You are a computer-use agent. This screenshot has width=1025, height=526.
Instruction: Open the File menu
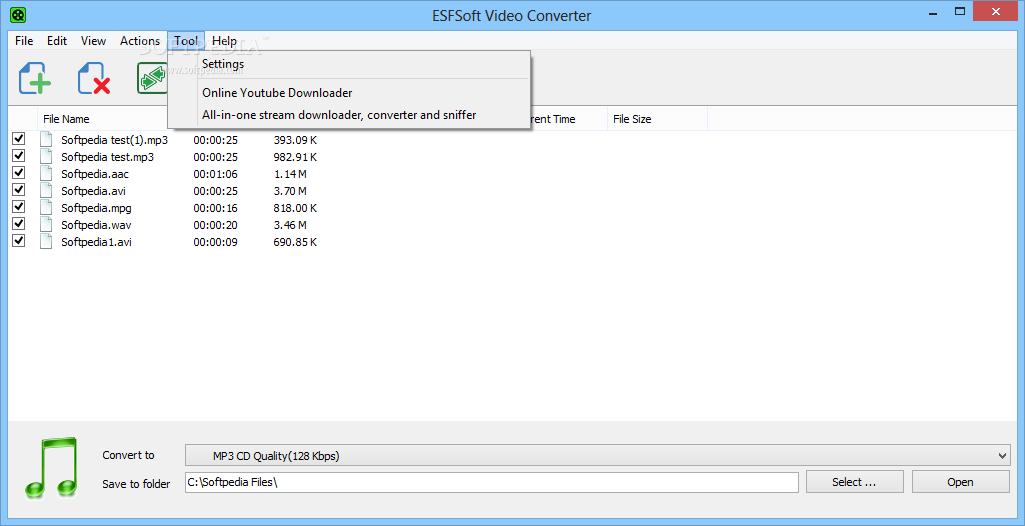click(x=24, y=41)
